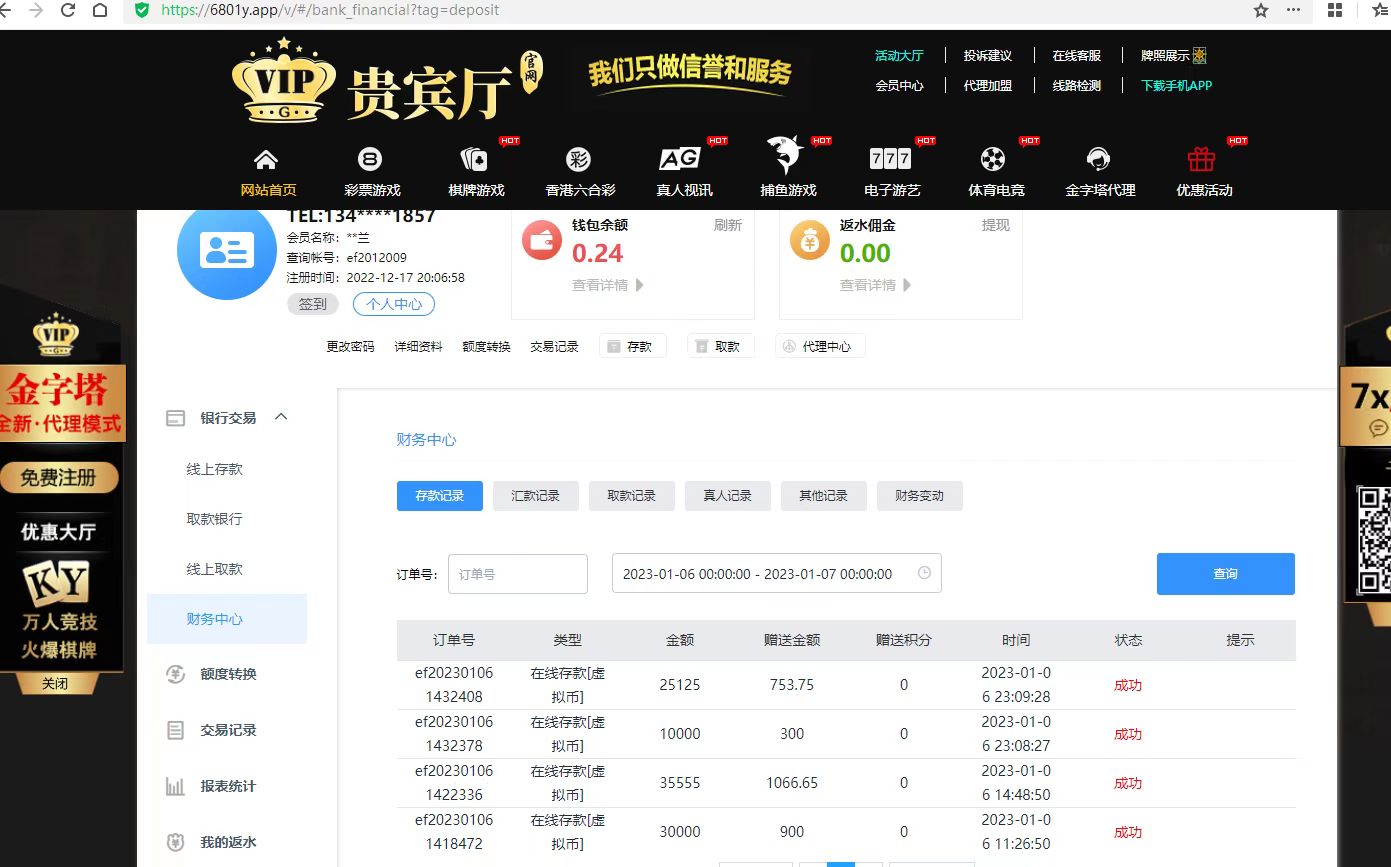Collapse the 银行交易 sidebar section

(281, 417)
